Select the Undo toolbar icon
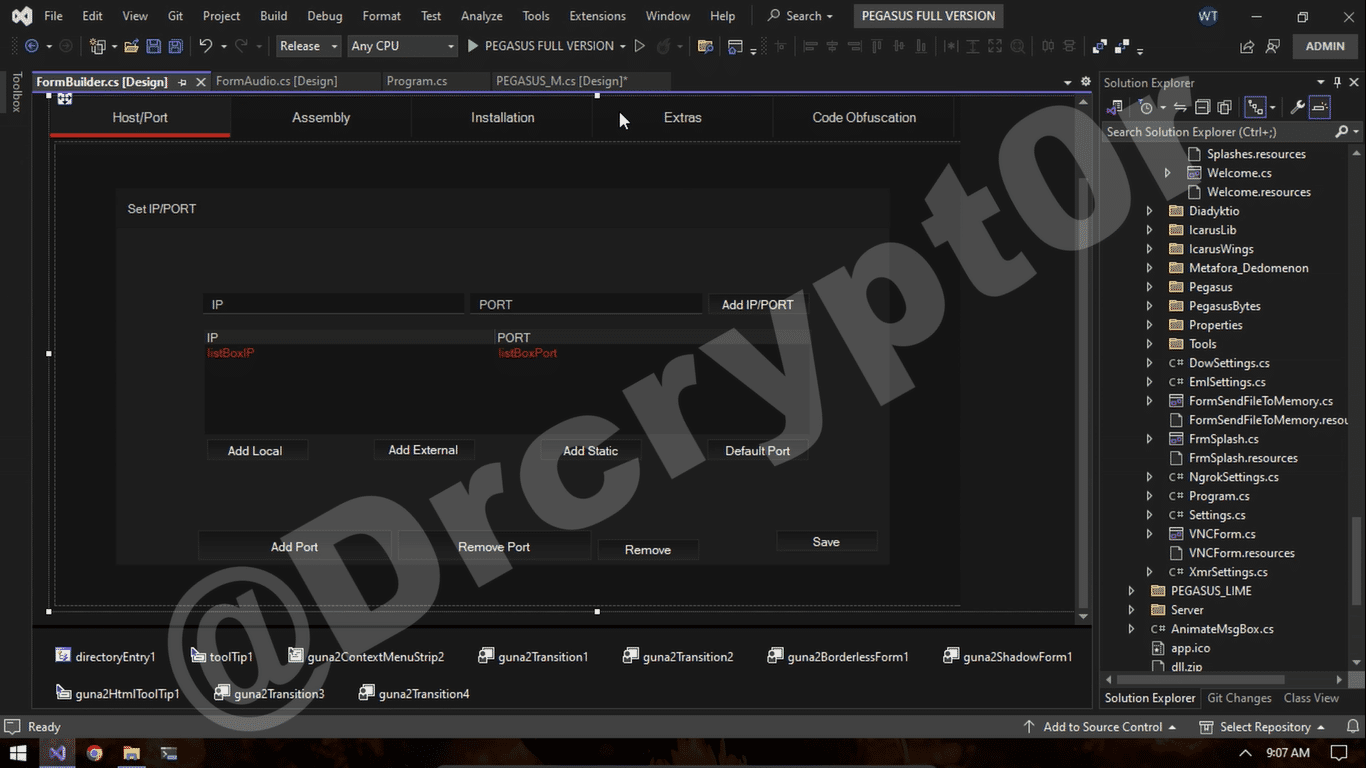 click(x=205, y=46)
